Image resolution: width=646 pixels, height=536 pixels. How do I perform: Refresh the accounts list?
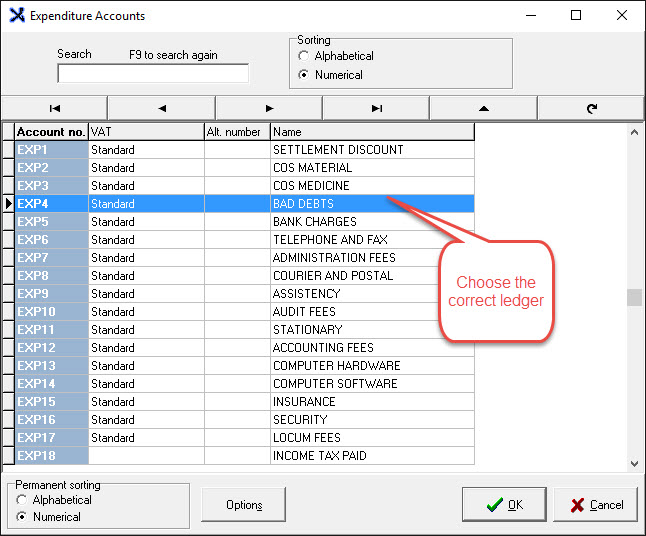(590, 108)
